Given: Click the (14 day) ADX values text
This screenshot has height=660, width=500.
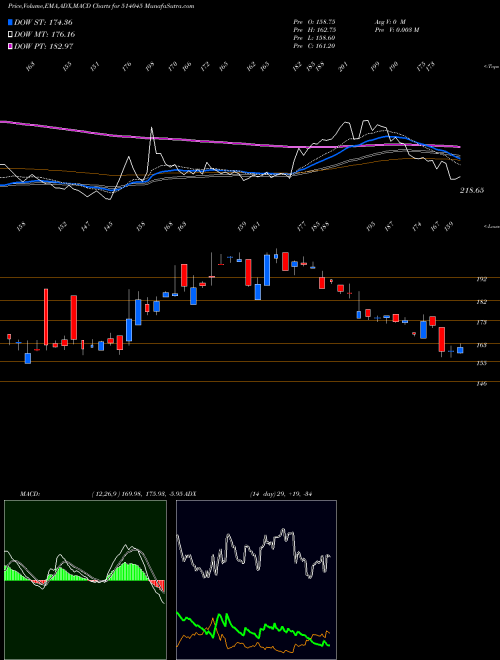Looking at the screenshot, I should (280, 493).
